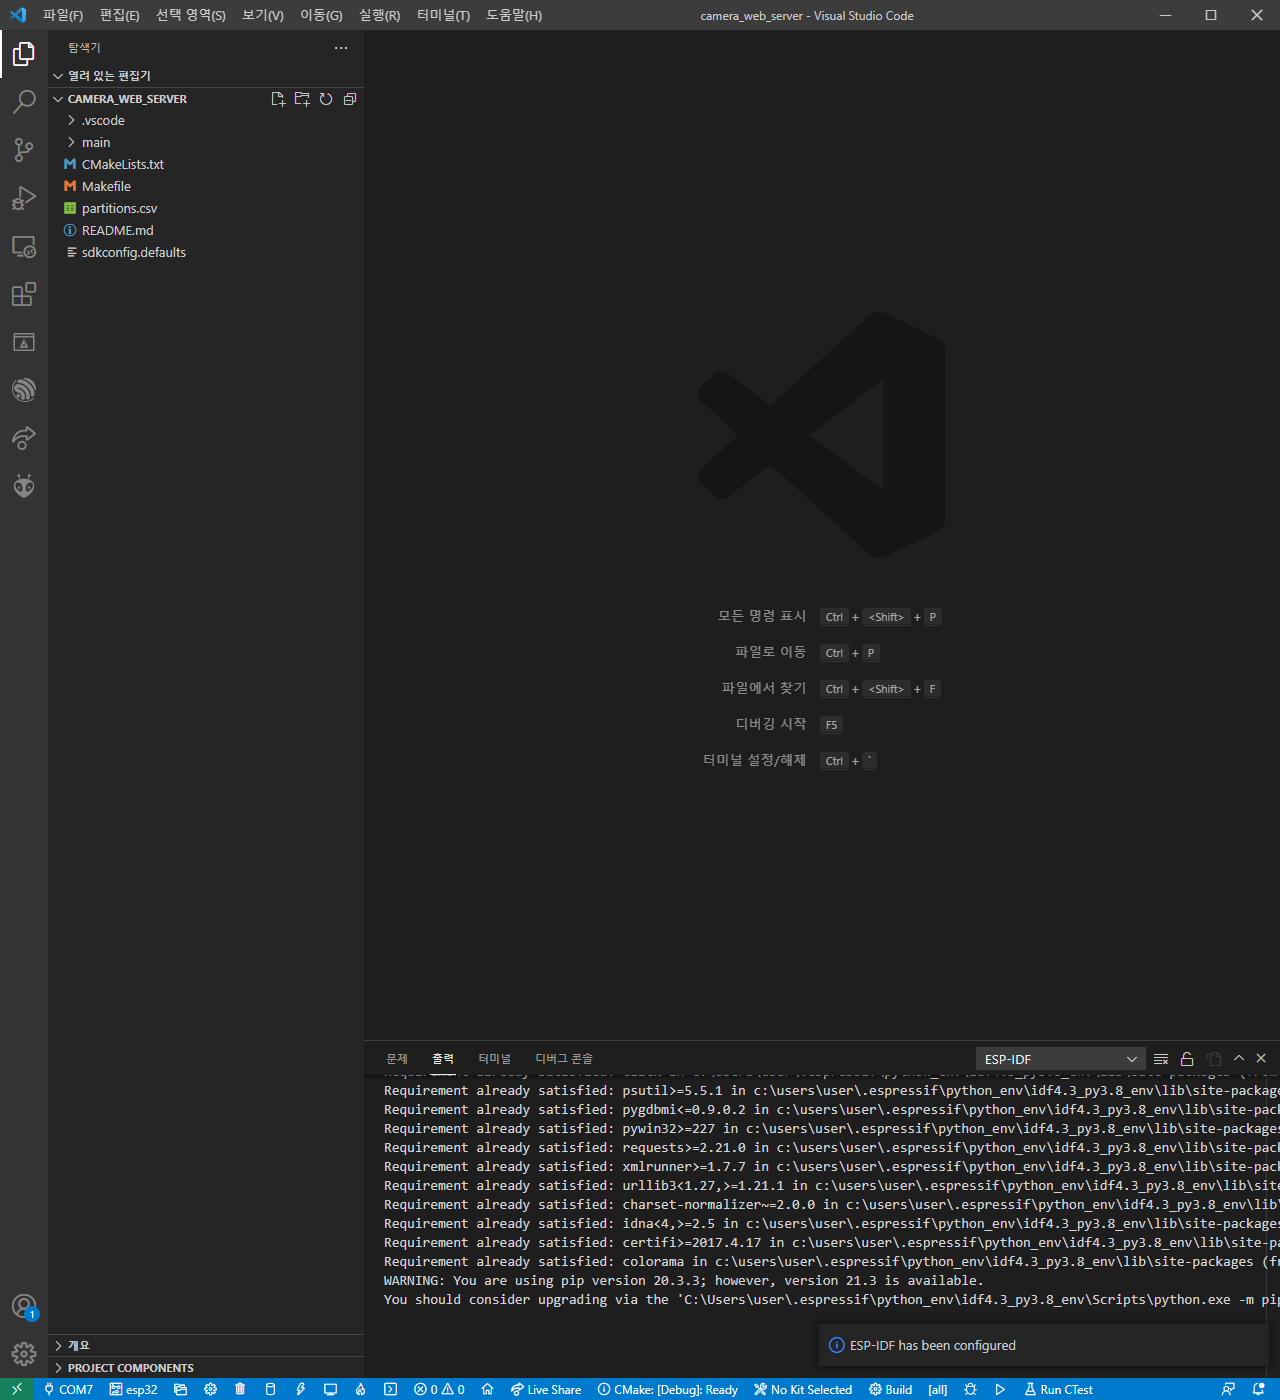Click CMake: [Debug]: Ready status item
Viewport: 1280px width, 1400px height.
(667, 1389)
